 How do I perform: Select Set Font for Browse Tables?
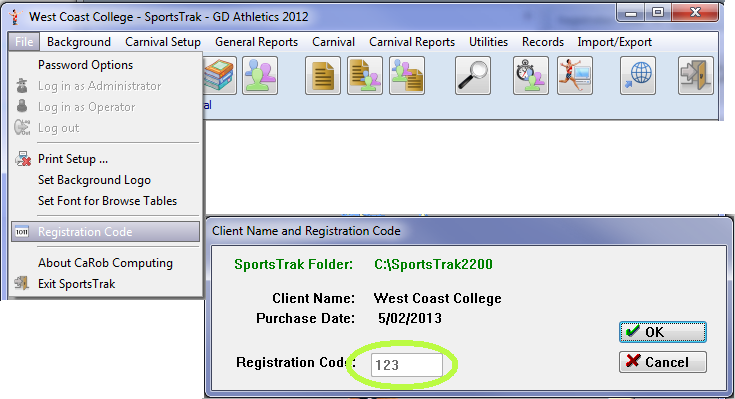tap(105, 201)
